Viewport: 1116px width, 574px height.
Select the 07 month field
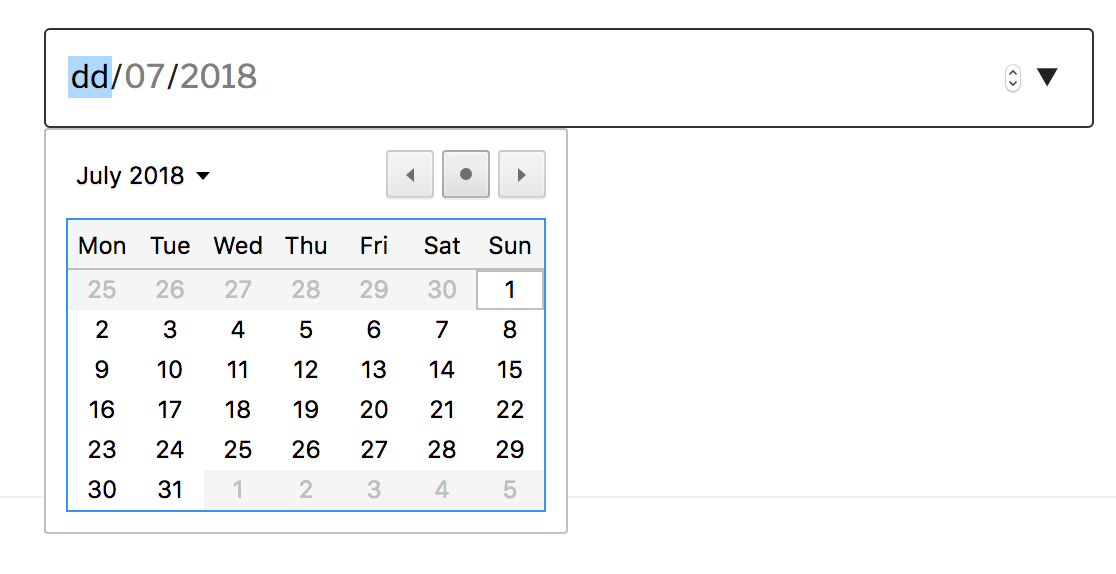144,77
